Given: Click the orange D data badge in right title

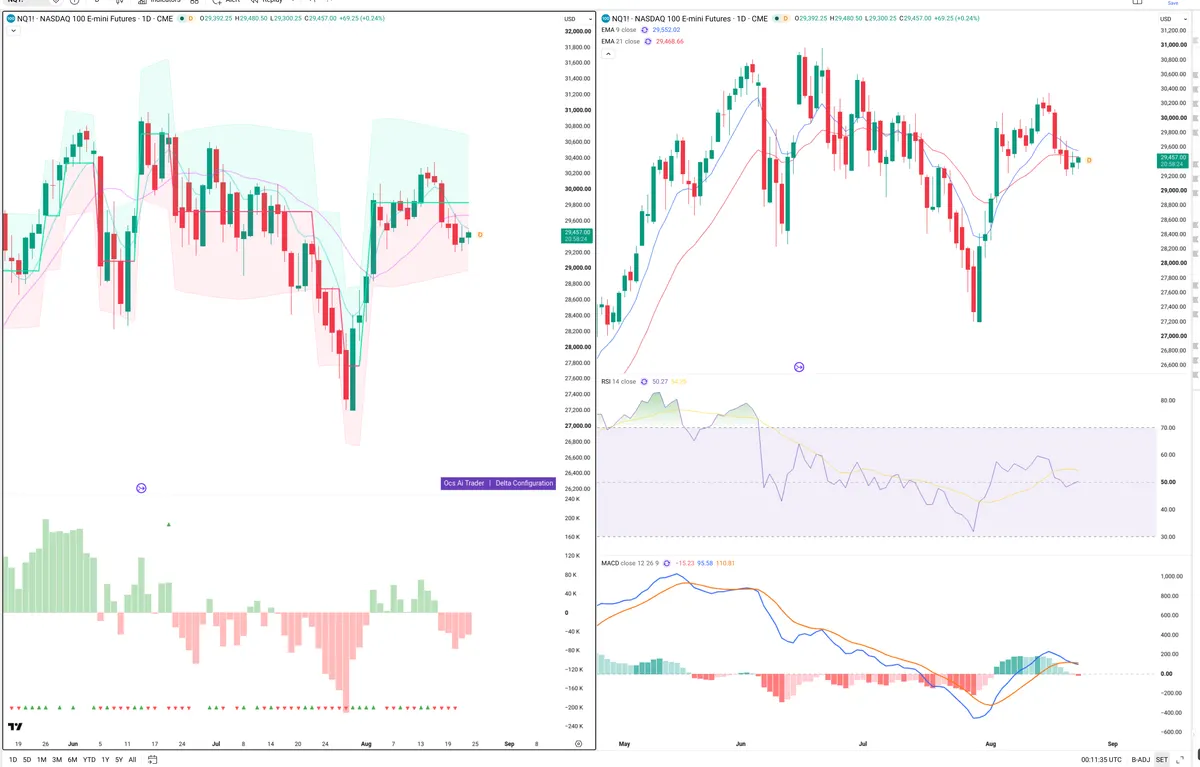Looking at the screenshot, I should point(784,19).
